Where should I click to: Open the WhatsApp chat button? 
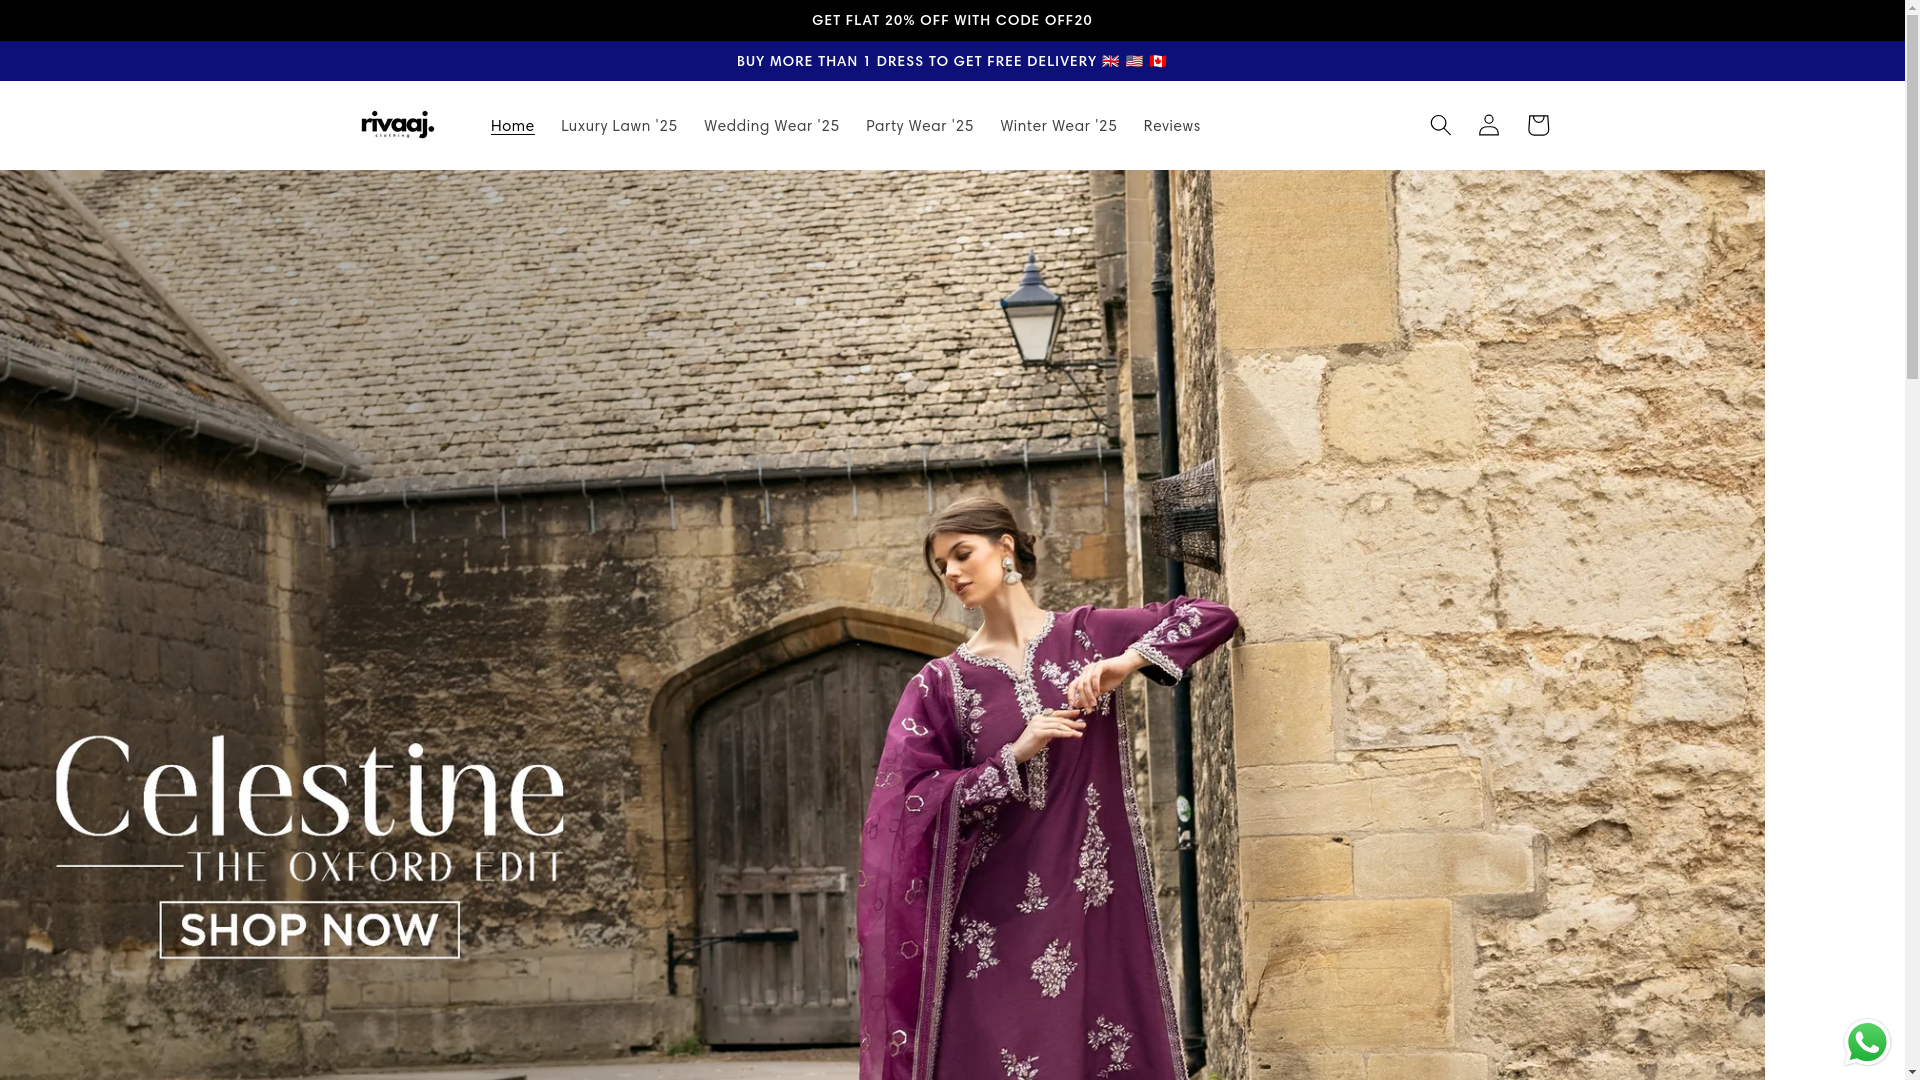coord(1867,1042)
